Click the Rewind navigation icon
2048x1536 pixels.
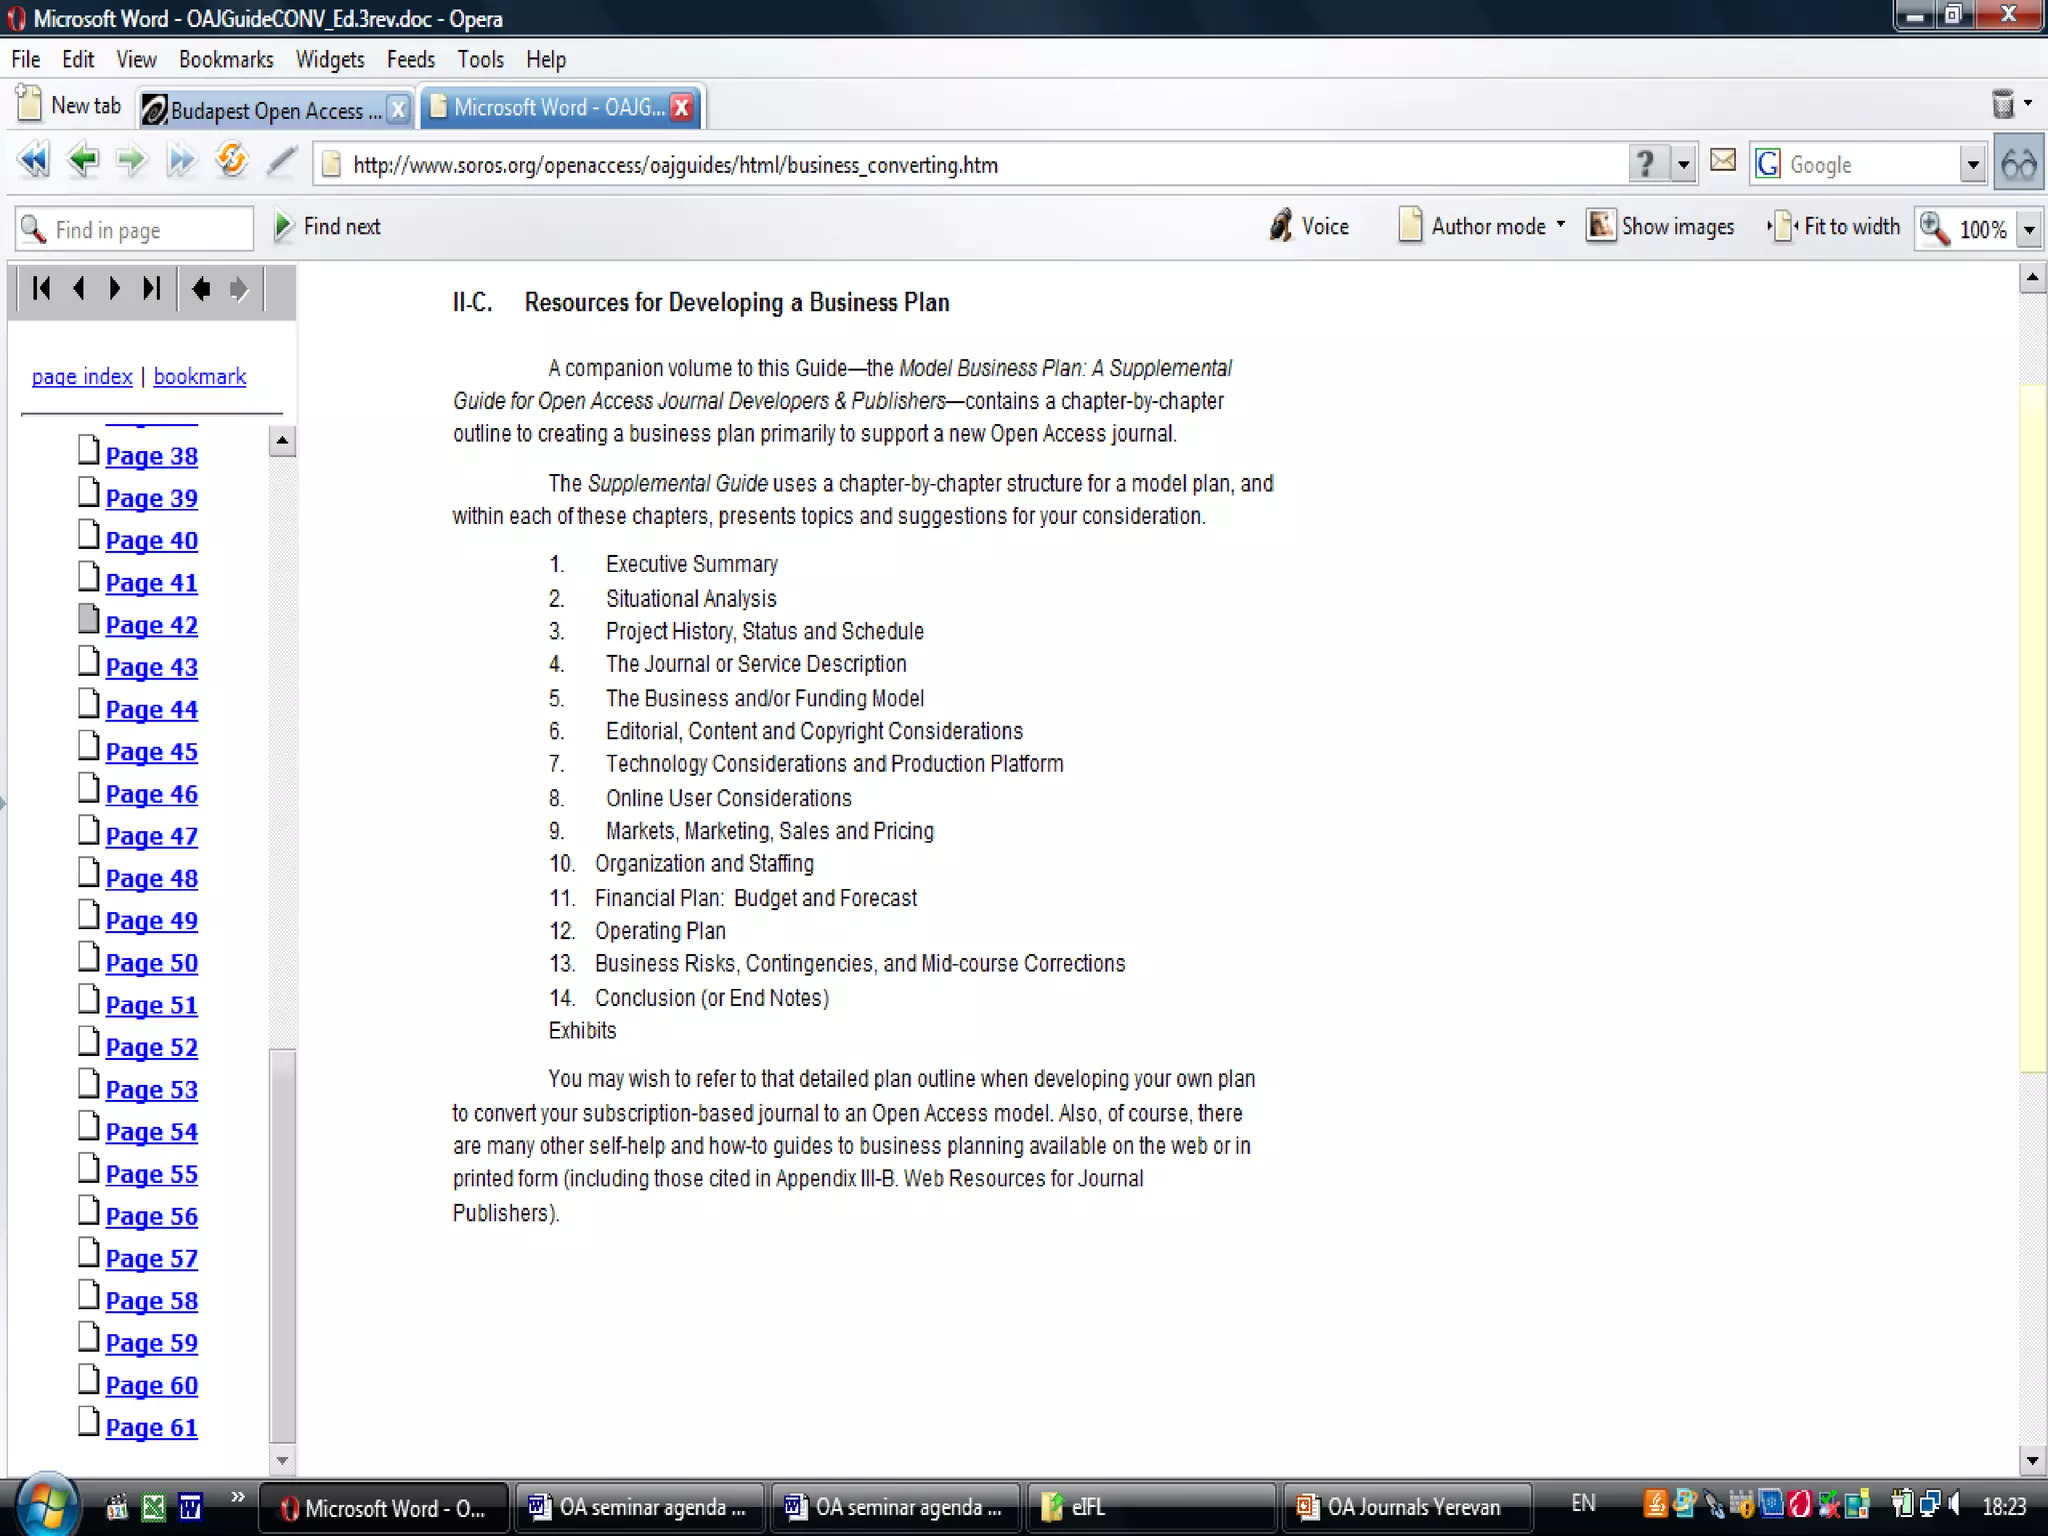tap(34, 161)
